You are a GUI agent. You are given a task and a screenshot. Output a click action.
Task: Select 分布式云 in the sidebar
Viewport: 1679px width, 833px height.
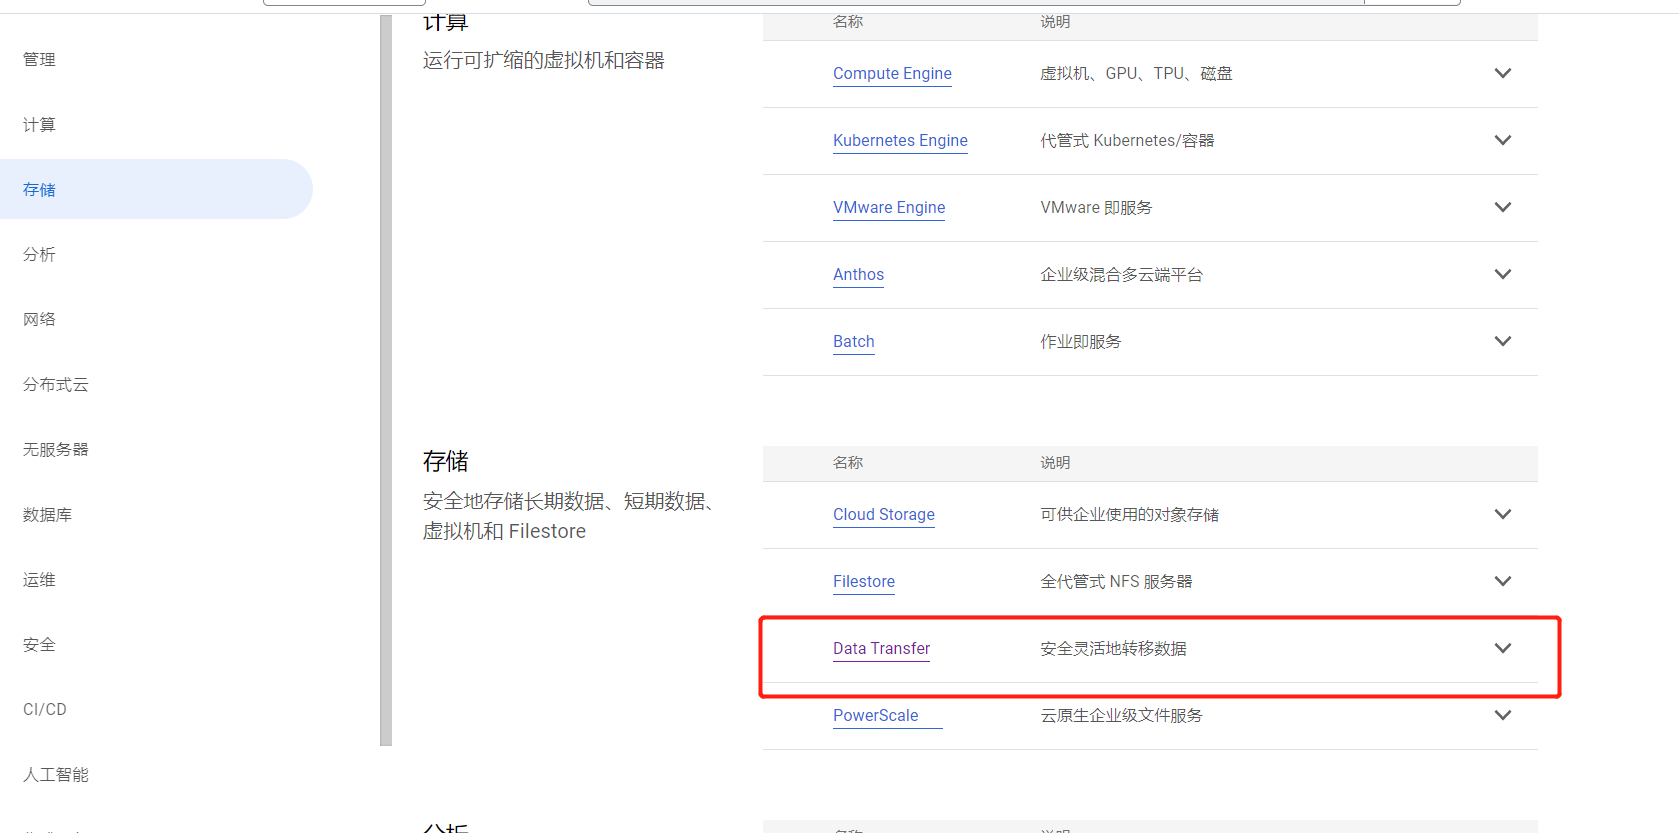tap(56, 384)
